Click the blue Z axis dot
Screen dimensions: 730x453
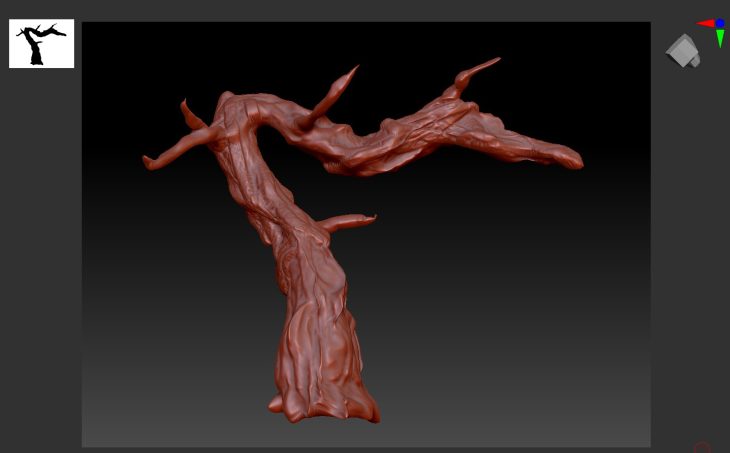[720, 23]
